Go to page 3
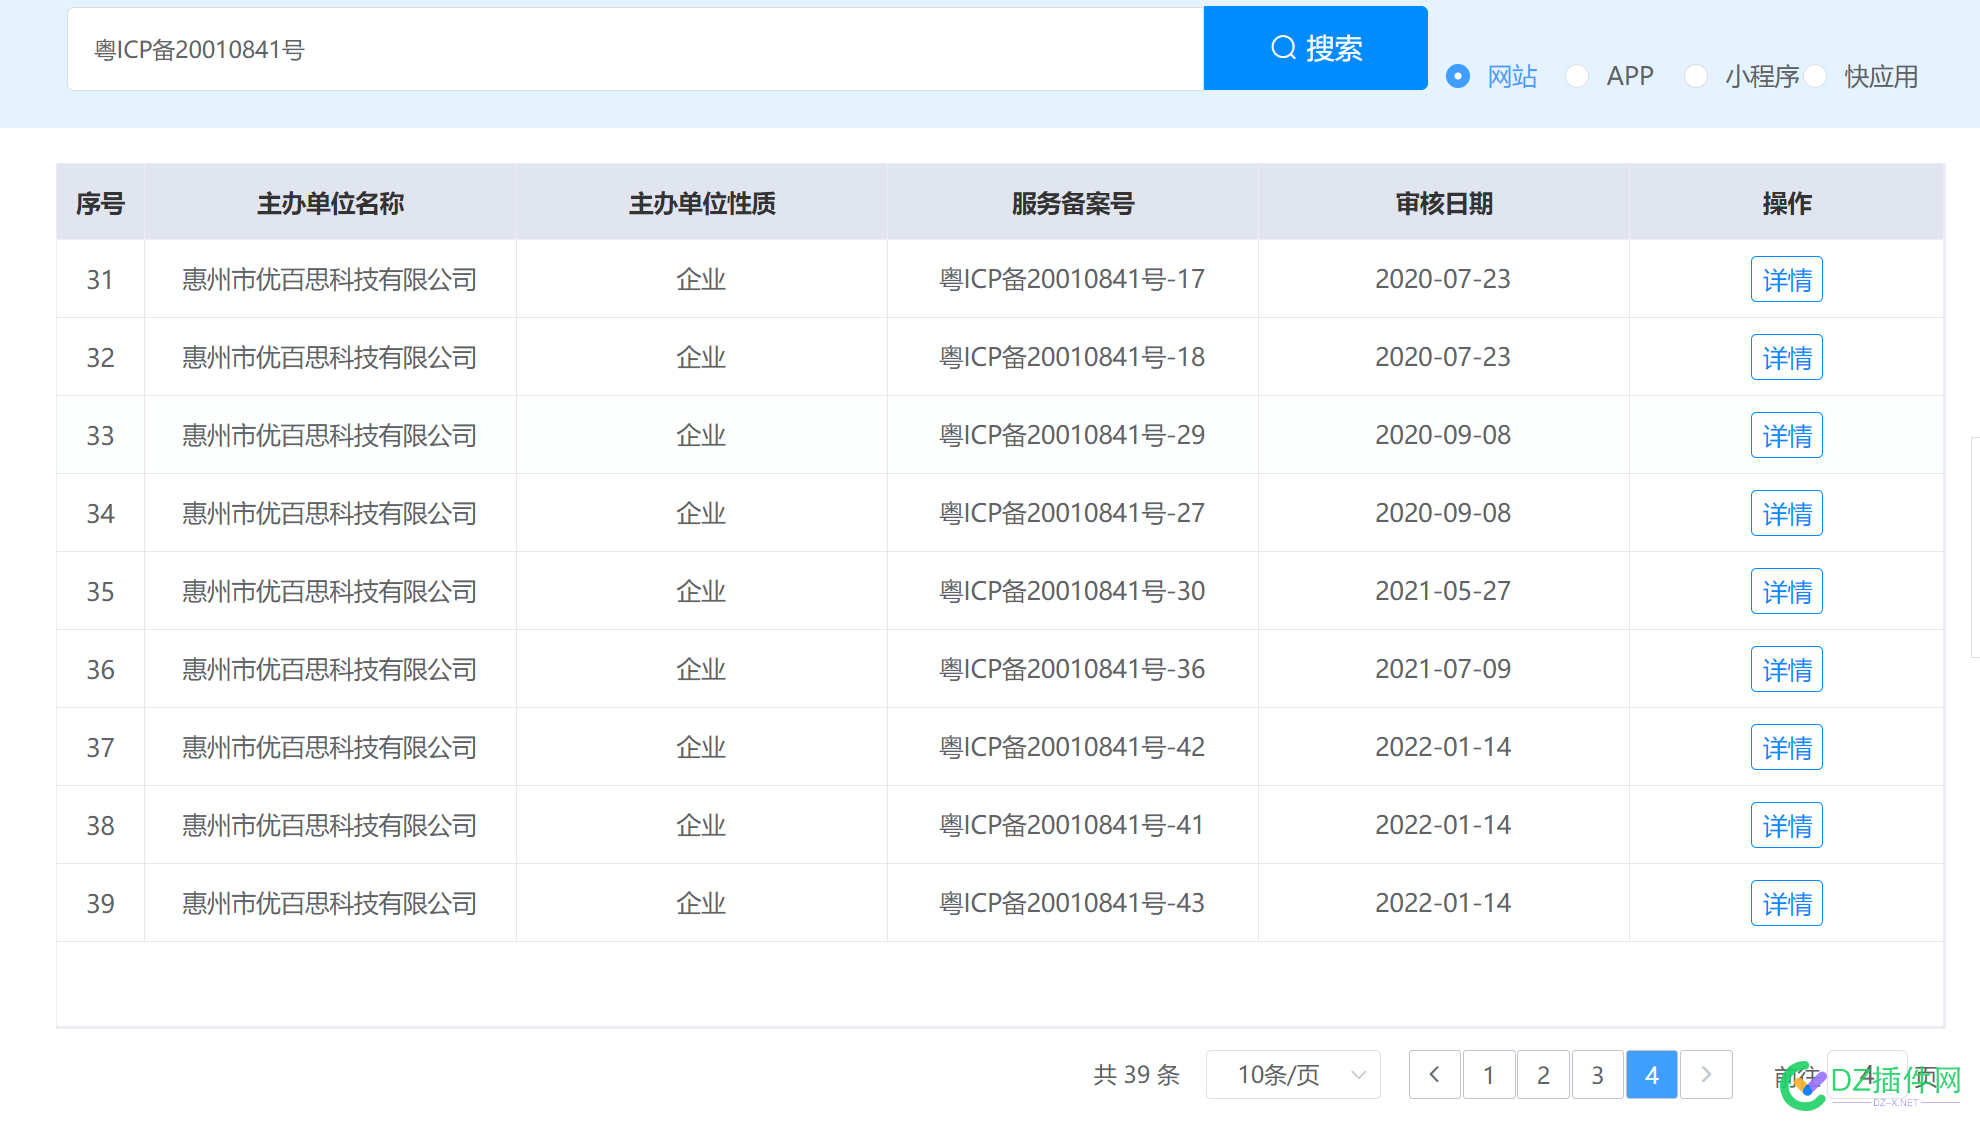Image resolution: width=1980 pixels, height=1126 pixels. [x=1597, y=1074]
